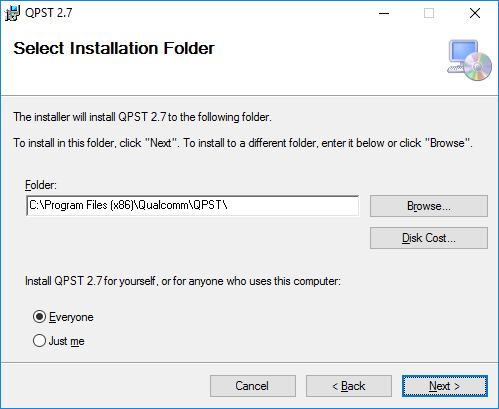499x409 pixels.
Task: Click the Install QPST for yourself prompt text
Action: 183,281
